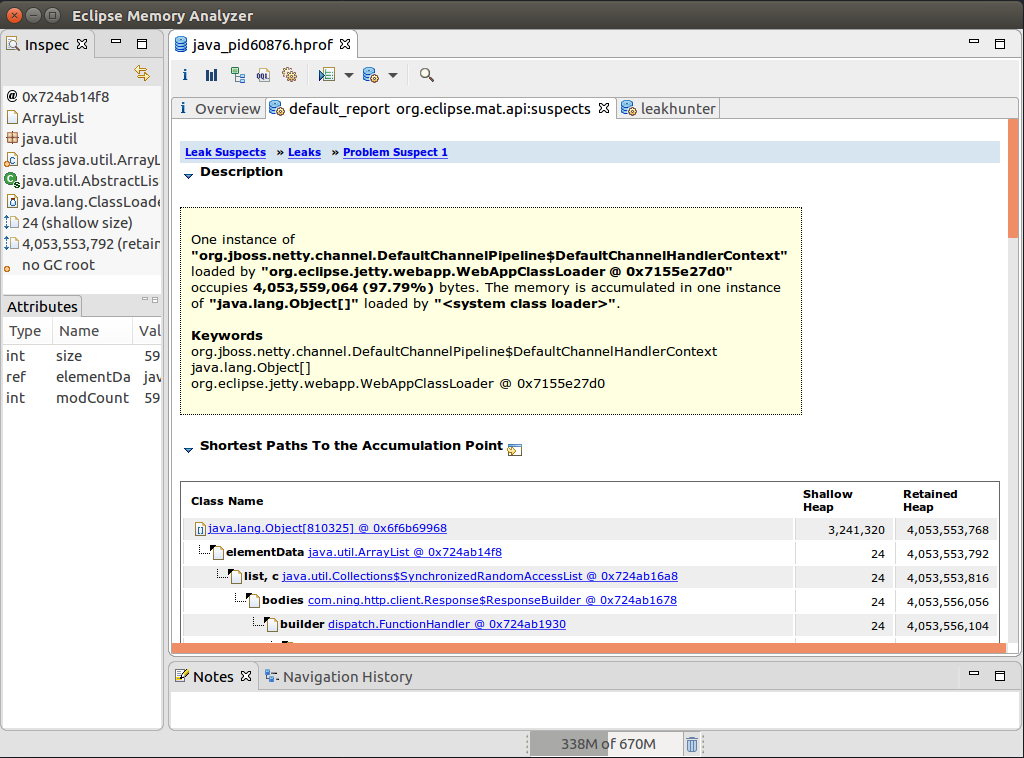
Task: Click the Name column header in Attributes
Action: pyautogui.click(x=92, y=331)
